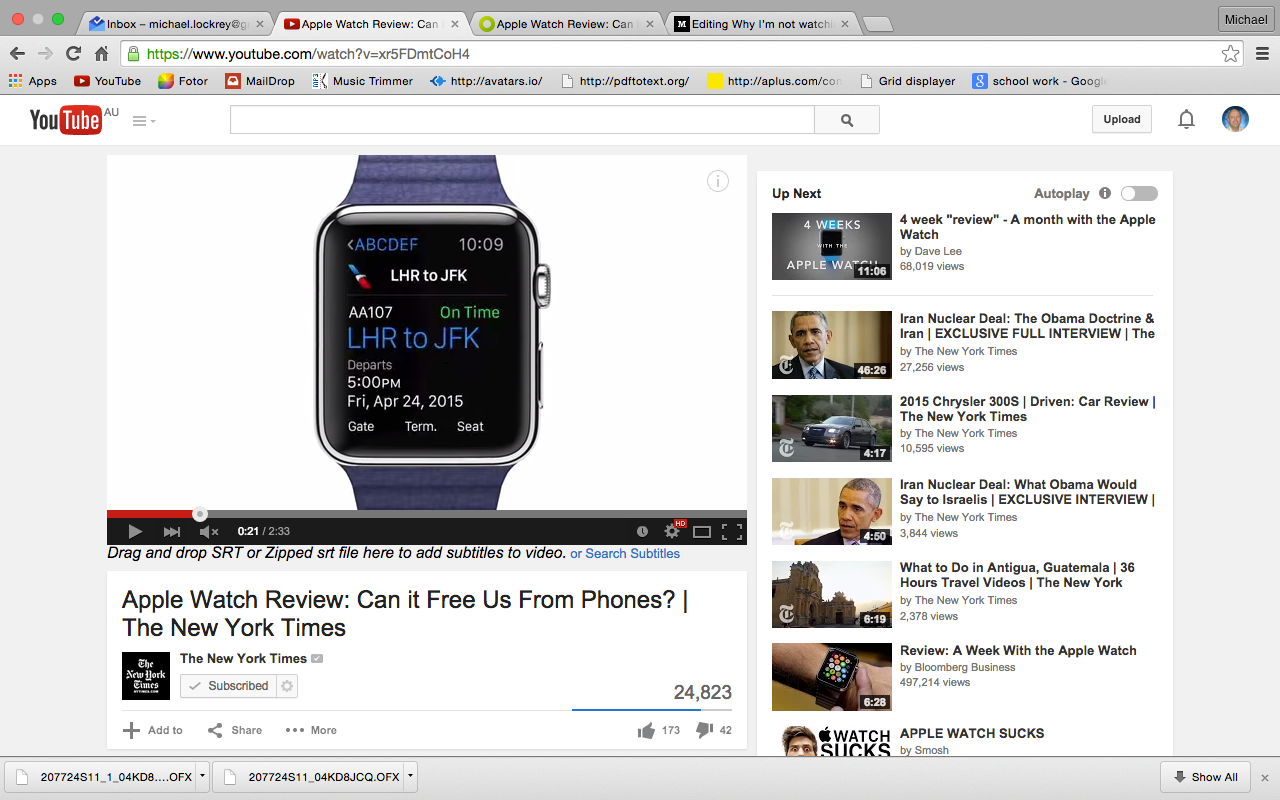Open menu for 207724S11_1 download
The width and height of the screenshot is (1280, 800).
[x=202, y=776]
